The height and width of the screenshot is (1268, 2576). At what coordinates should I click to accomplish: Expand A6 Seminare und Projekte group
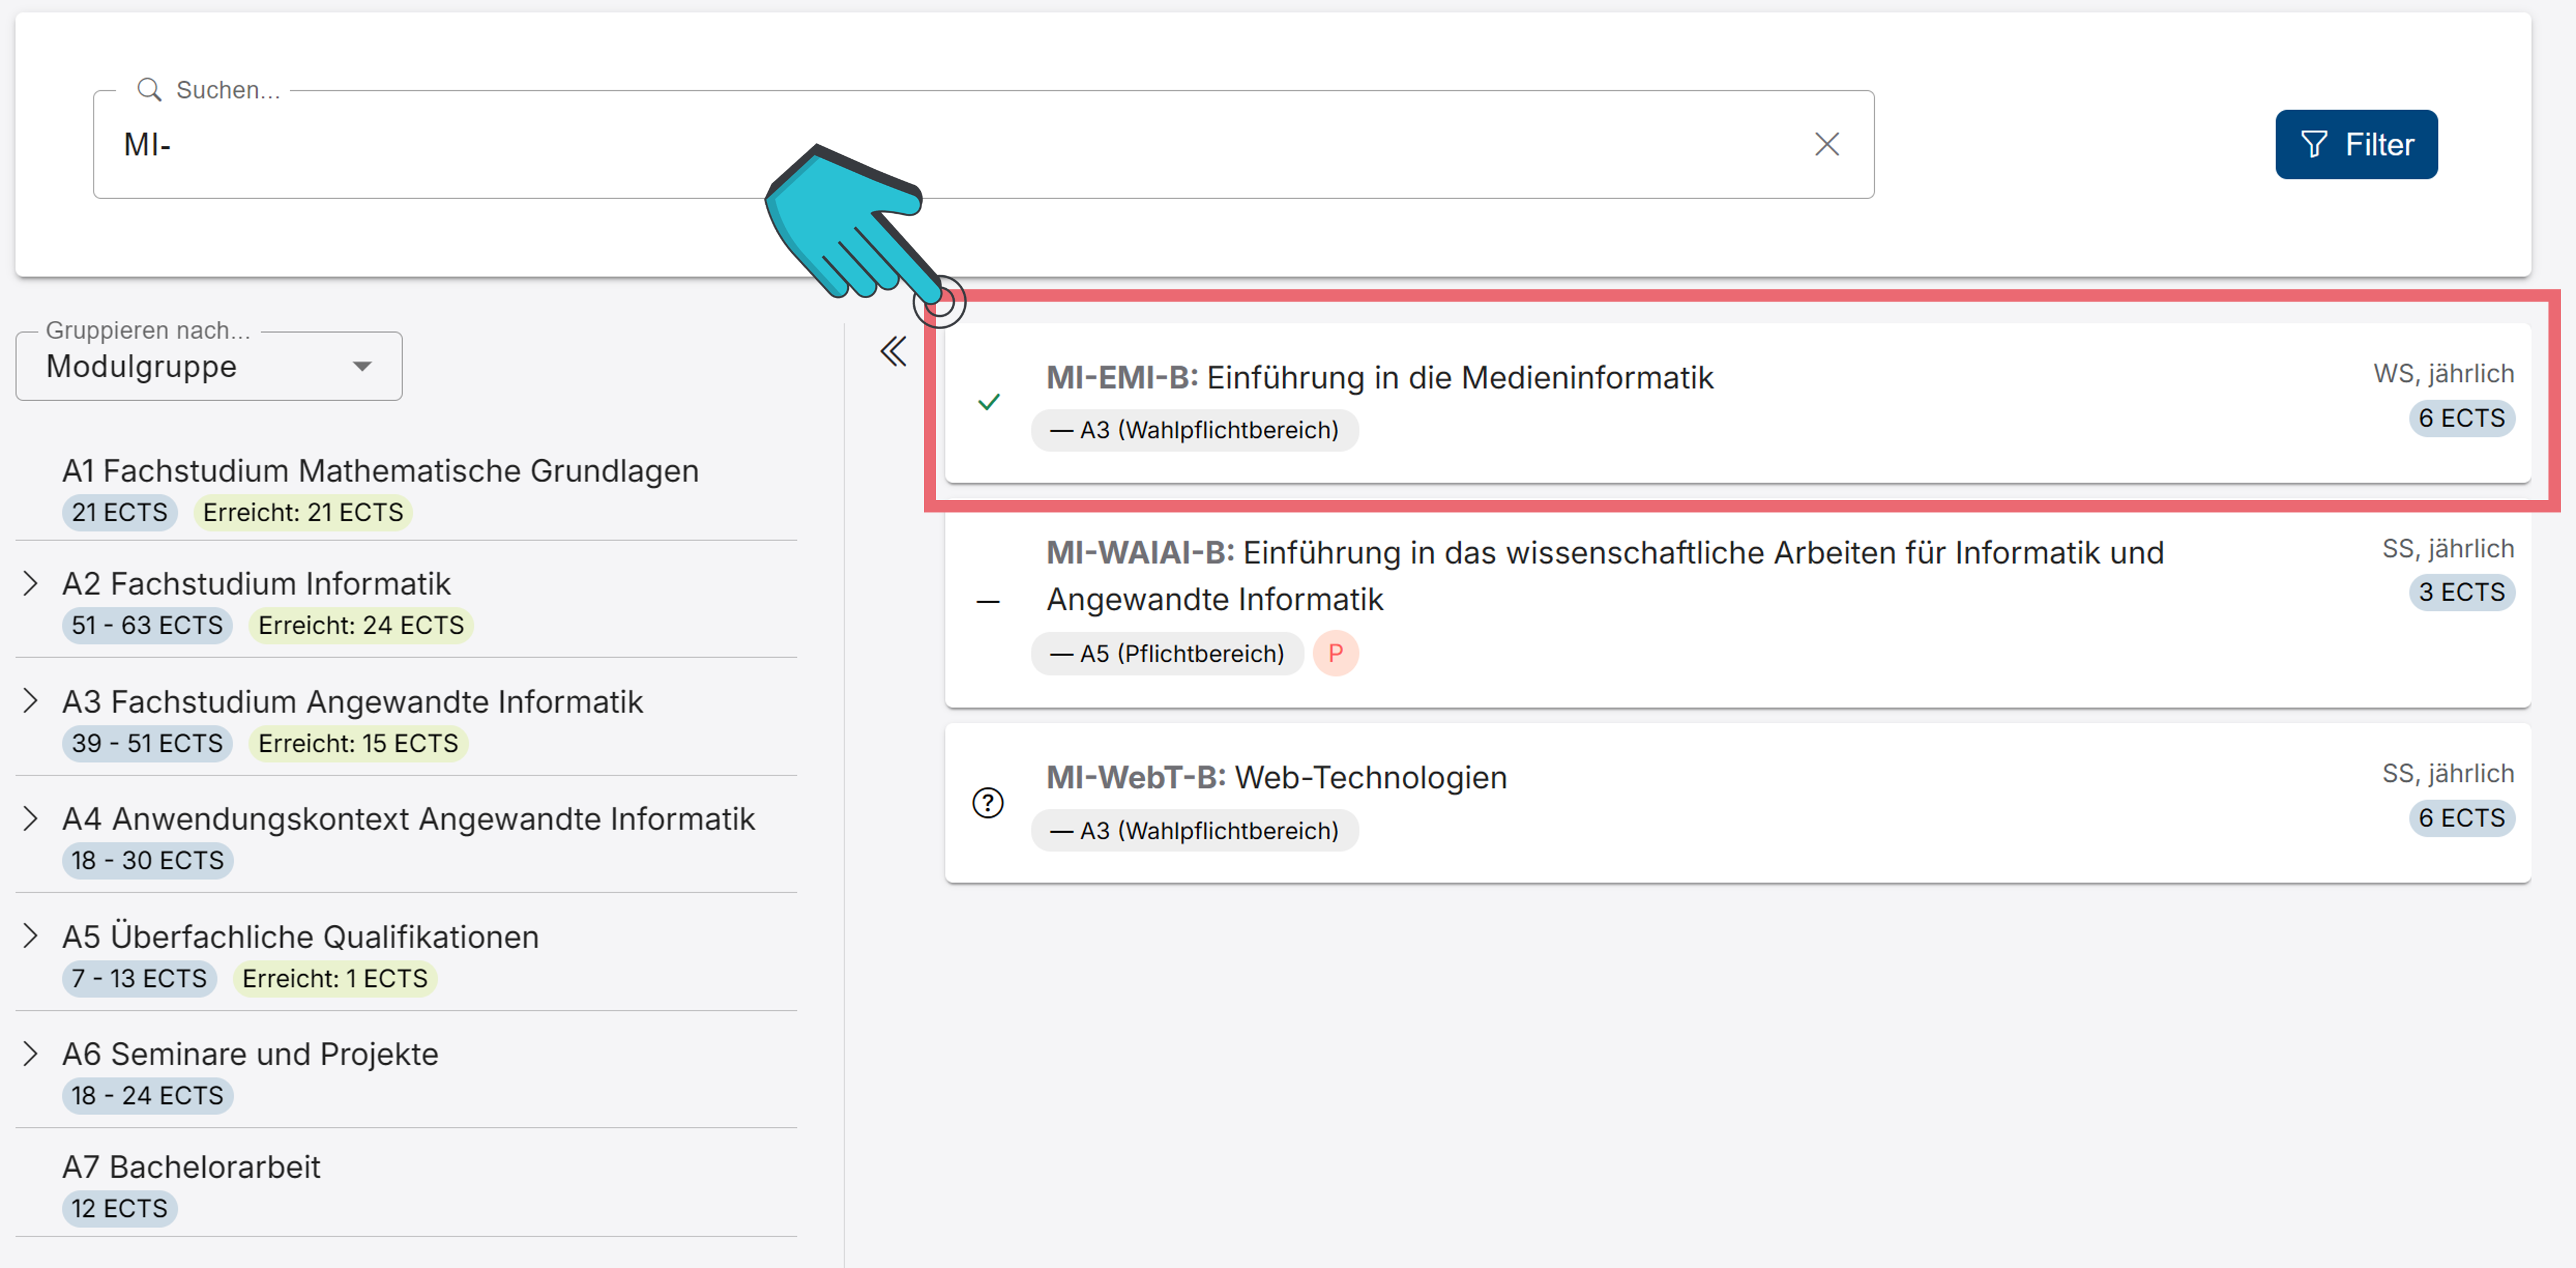30,1053
